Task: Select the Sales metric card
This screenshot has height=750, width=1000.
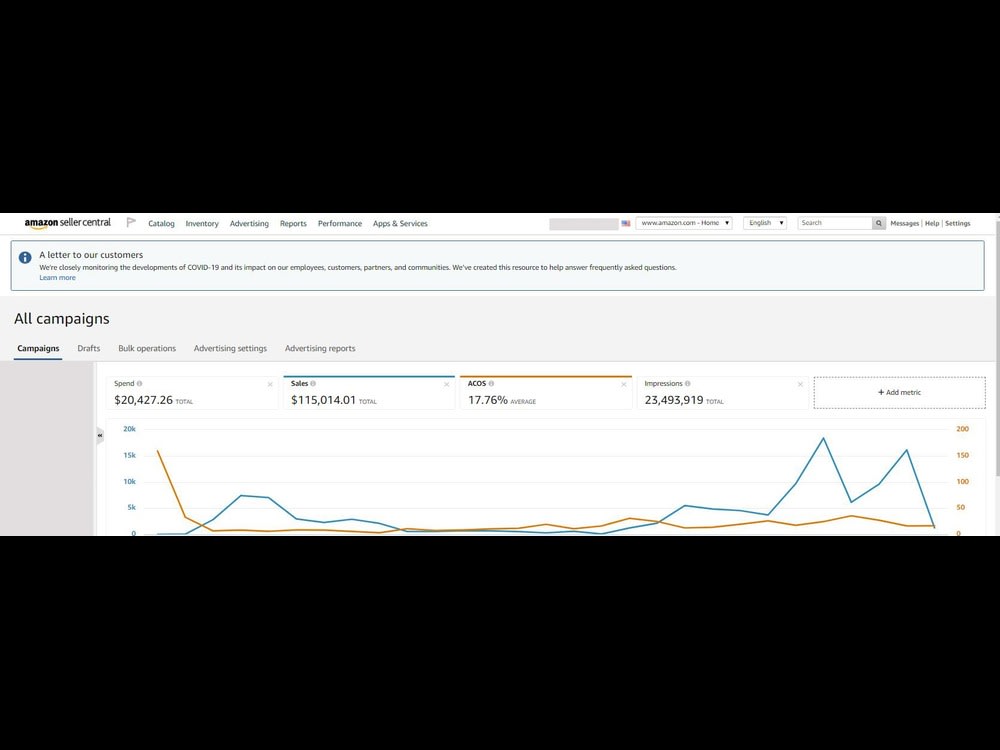Action: point(369,392)
